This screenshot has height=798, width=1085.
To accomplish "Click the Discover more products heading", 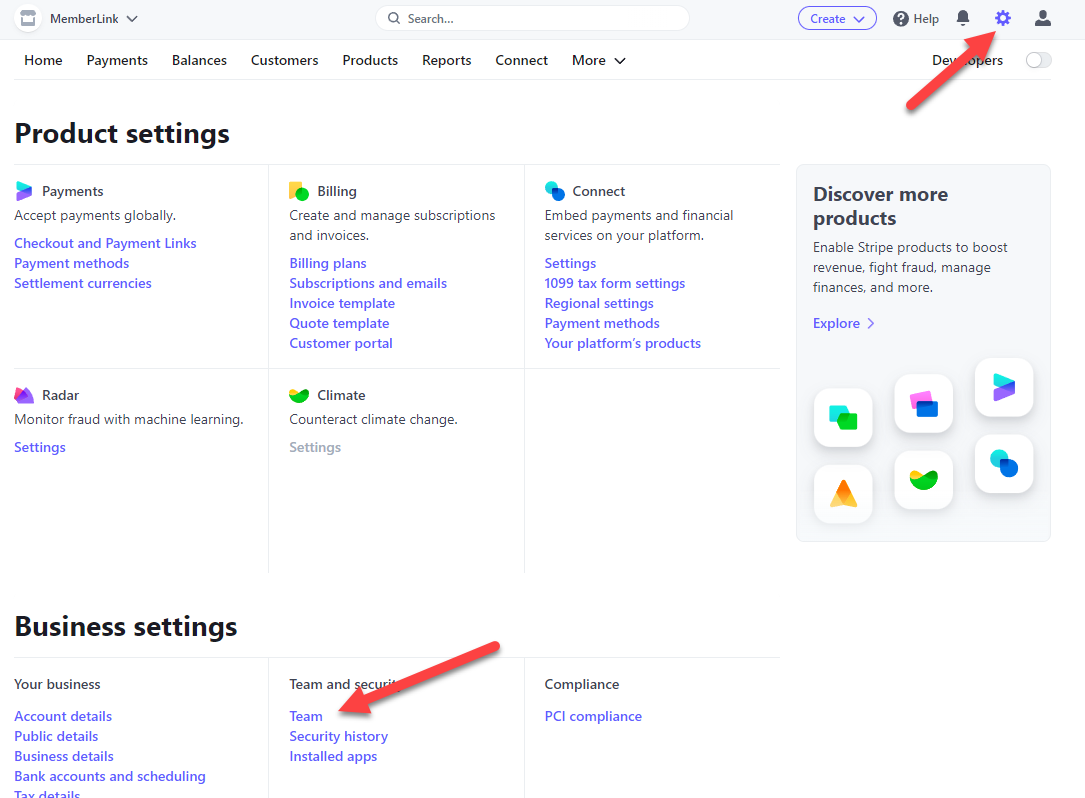I will pyautogui.click(x=880, y=206).
